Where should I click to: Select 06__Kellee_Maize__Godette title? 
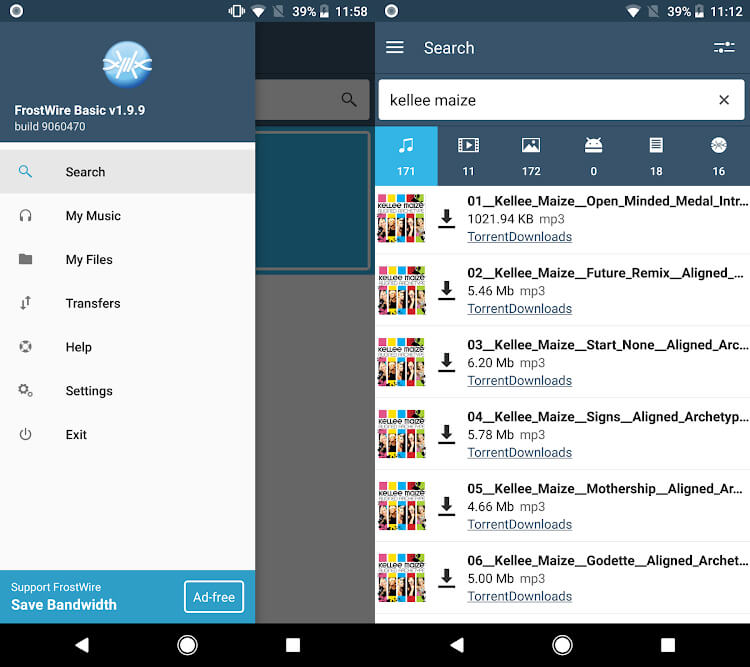click(x=607, y=560)
